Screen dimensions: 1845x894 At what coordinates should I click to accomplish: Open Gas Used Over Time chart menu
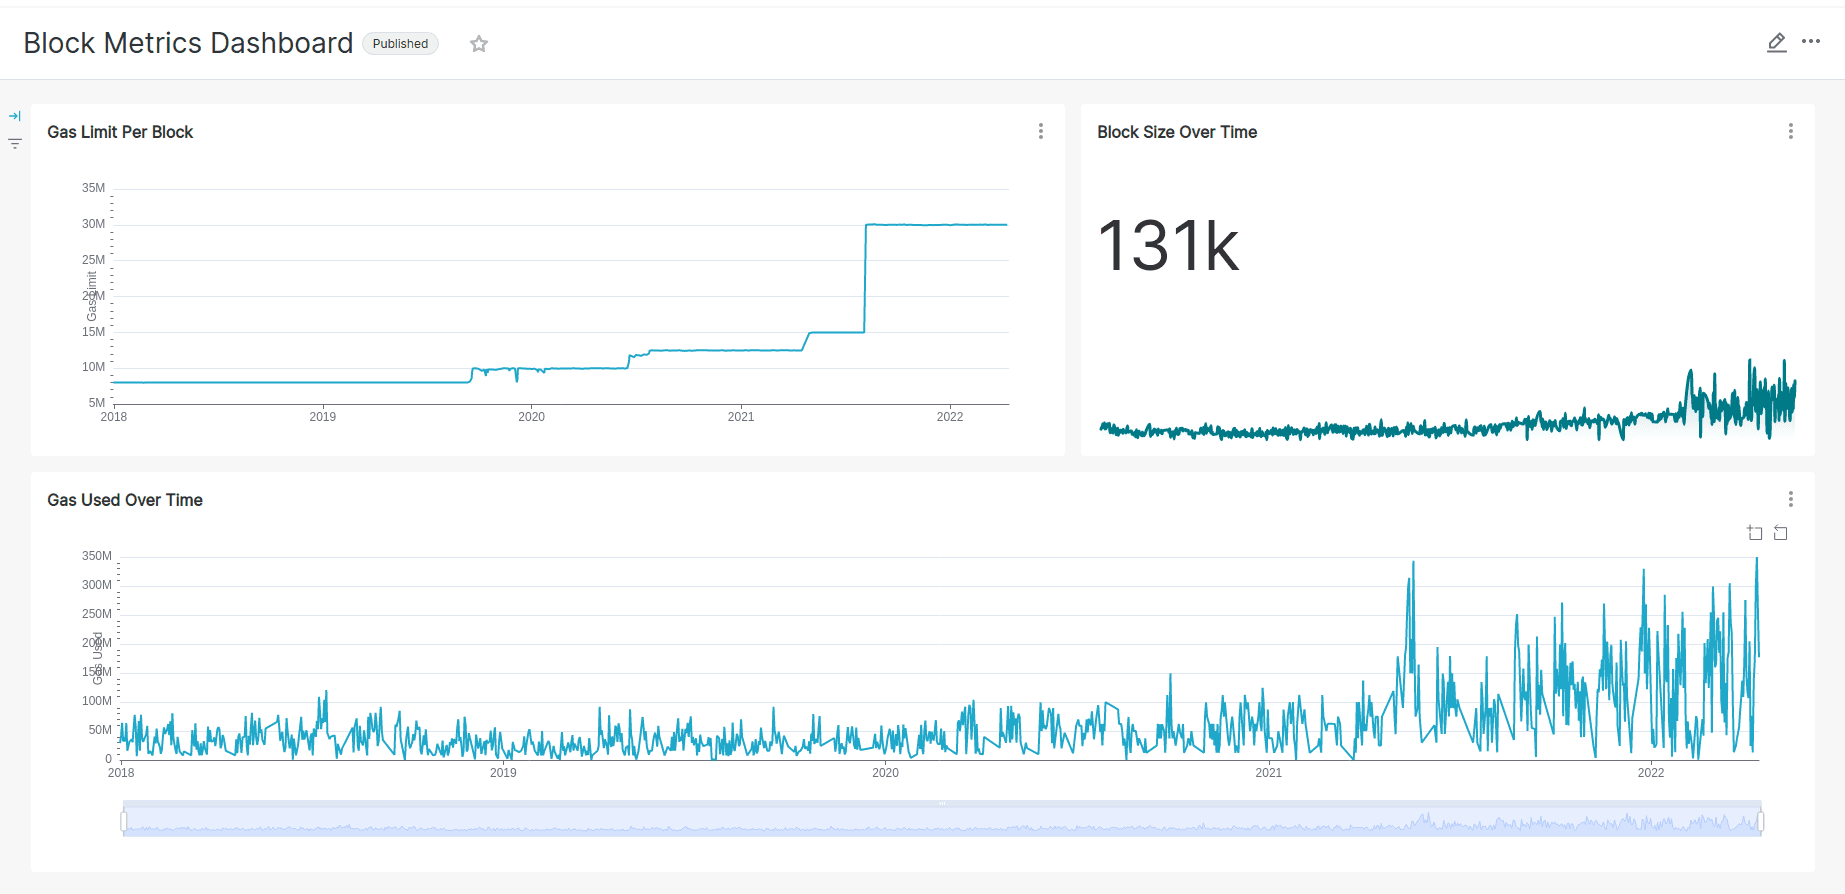[1791, 499]
